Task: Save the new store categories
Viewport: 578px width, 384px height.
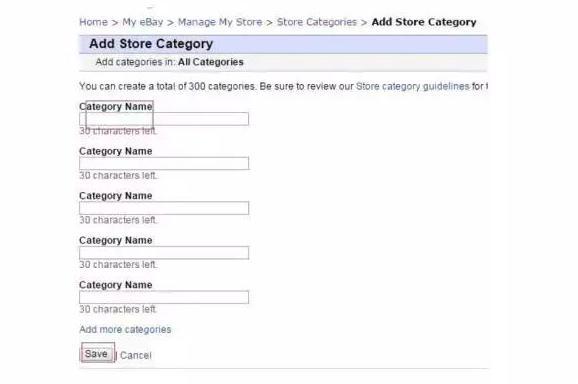Action: click(x=97, y=354)
